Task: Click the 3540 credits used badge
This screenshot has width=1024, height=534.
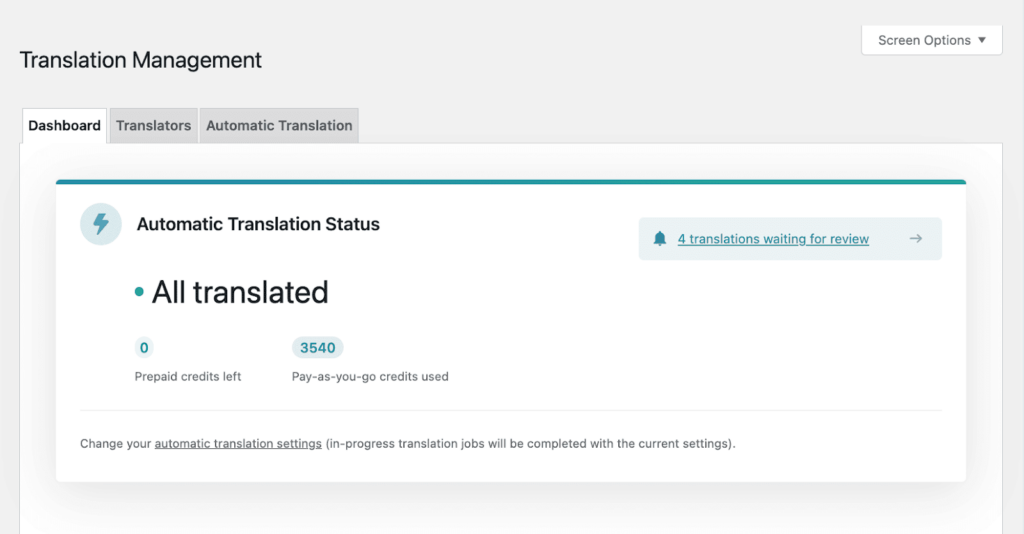Action: coord(317,347)
